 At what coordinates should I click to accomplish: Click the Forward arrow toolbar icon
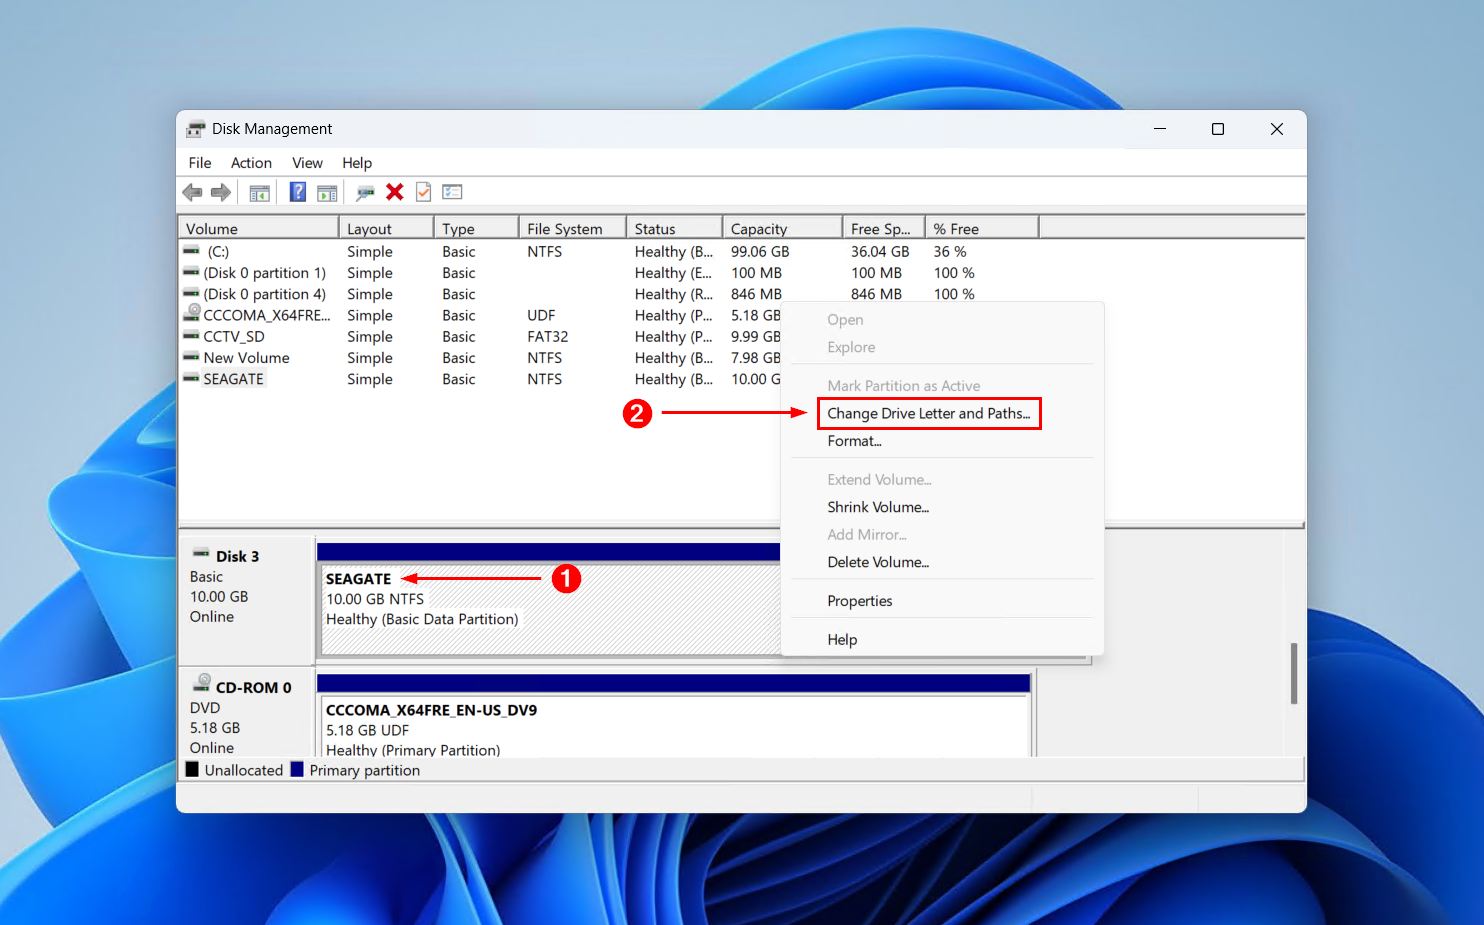[x=221, y=192]
